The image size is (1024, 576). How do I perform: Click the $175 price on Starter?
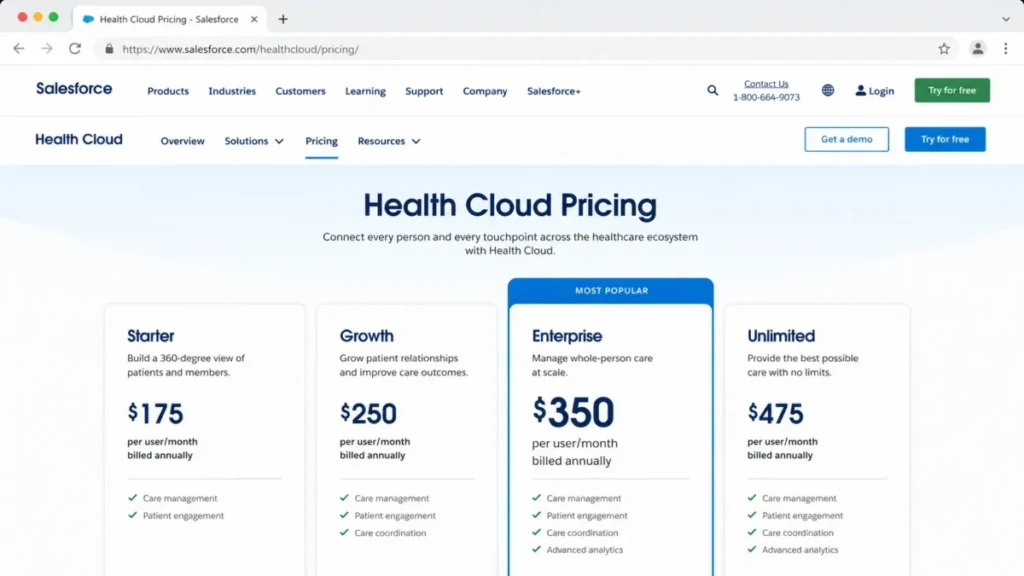(155, 413)
